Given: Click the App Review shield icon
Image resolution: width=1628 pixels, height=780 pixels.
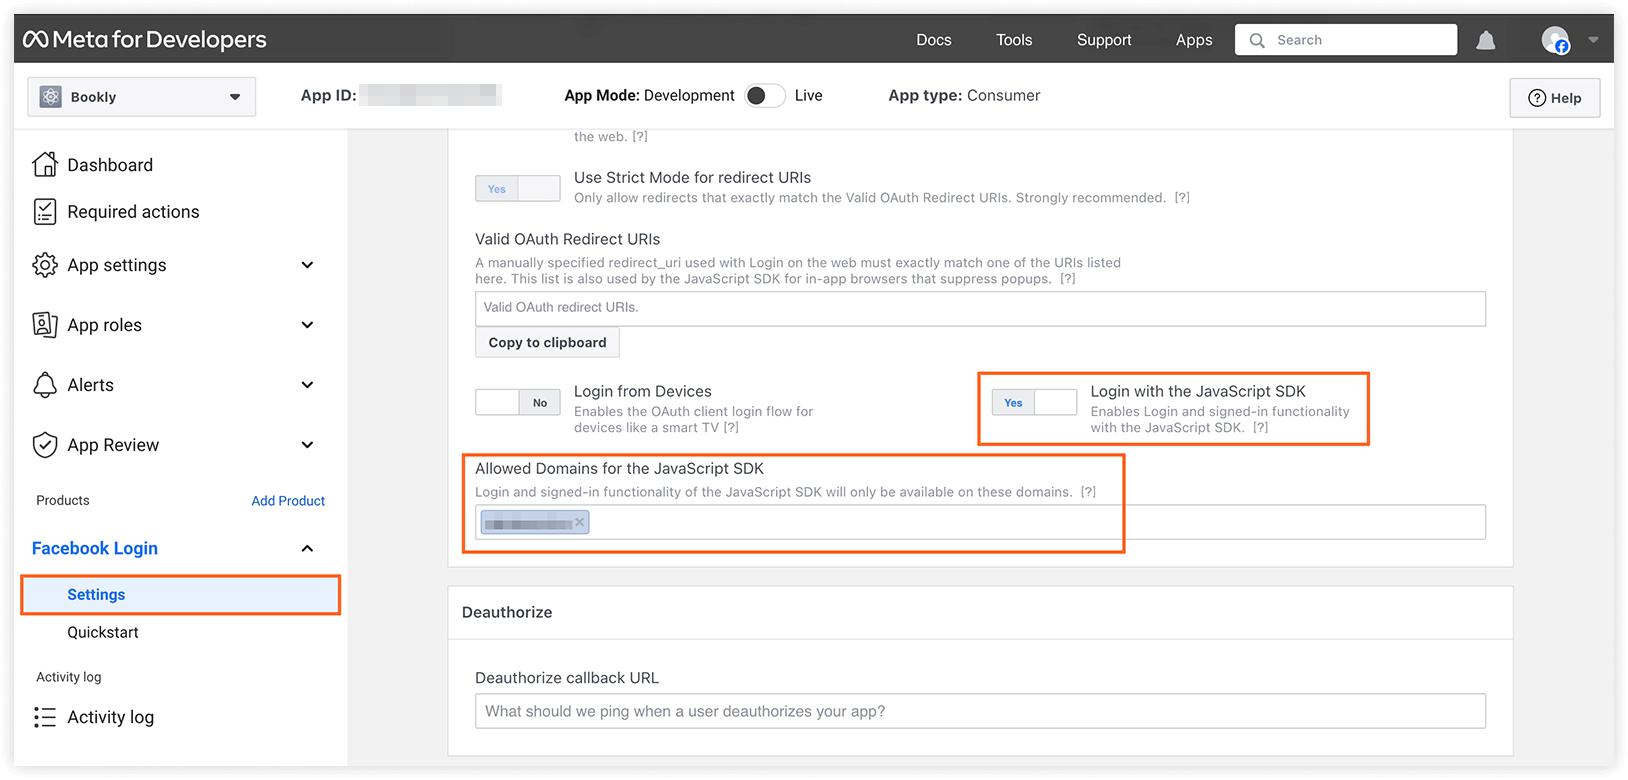Looking at the screenshot, I should point(45,445).
